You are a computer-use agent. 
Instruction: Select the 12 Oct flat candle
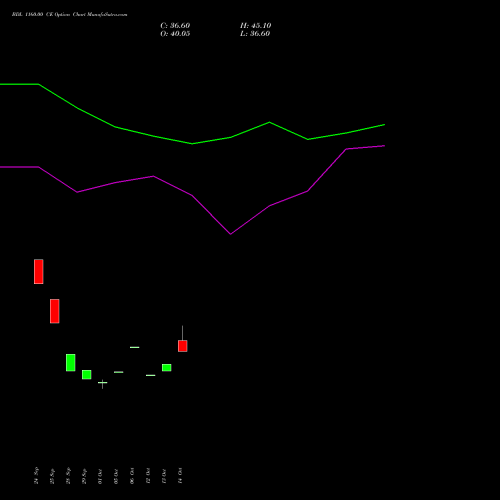click(151, 375)
